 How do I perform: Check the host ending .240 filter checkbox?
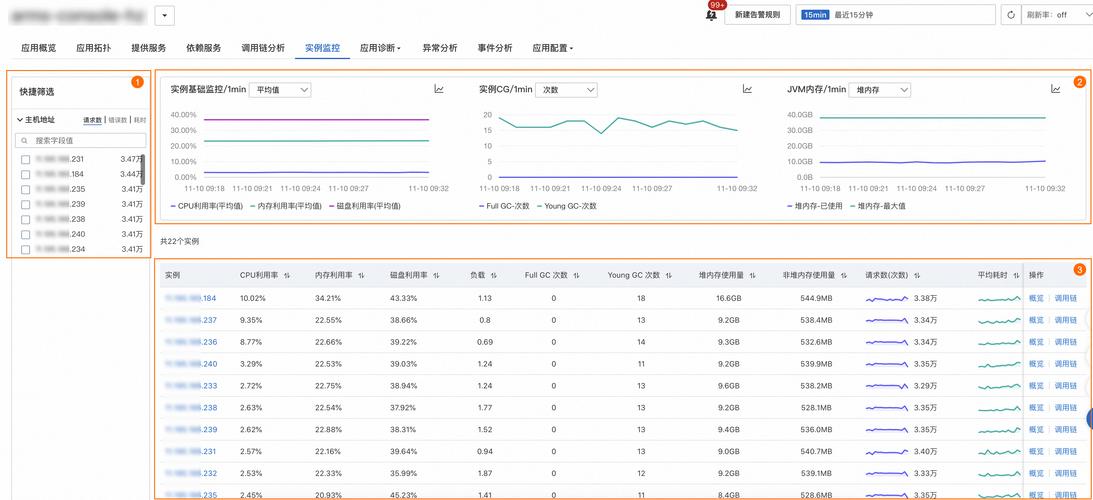coord(25,234)
